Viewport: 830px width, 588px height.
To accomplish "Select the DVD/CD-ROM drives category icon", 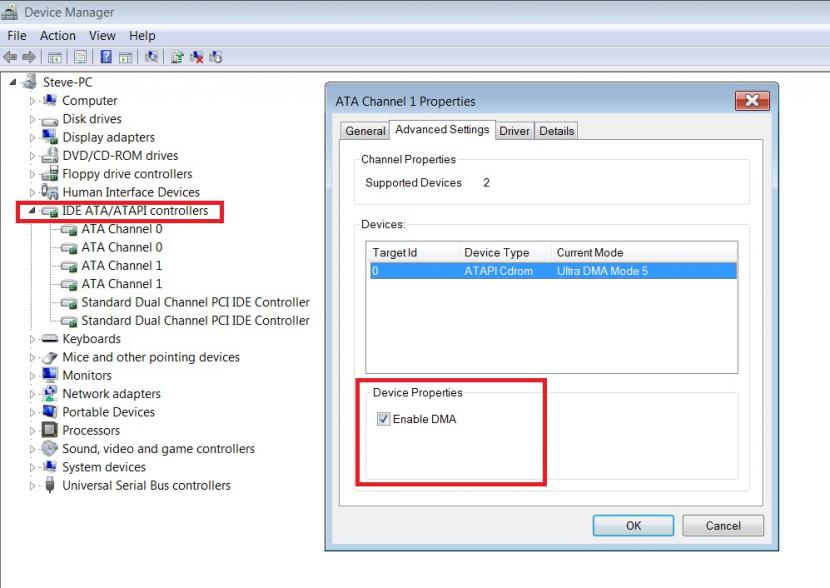I will click(50, 155).
